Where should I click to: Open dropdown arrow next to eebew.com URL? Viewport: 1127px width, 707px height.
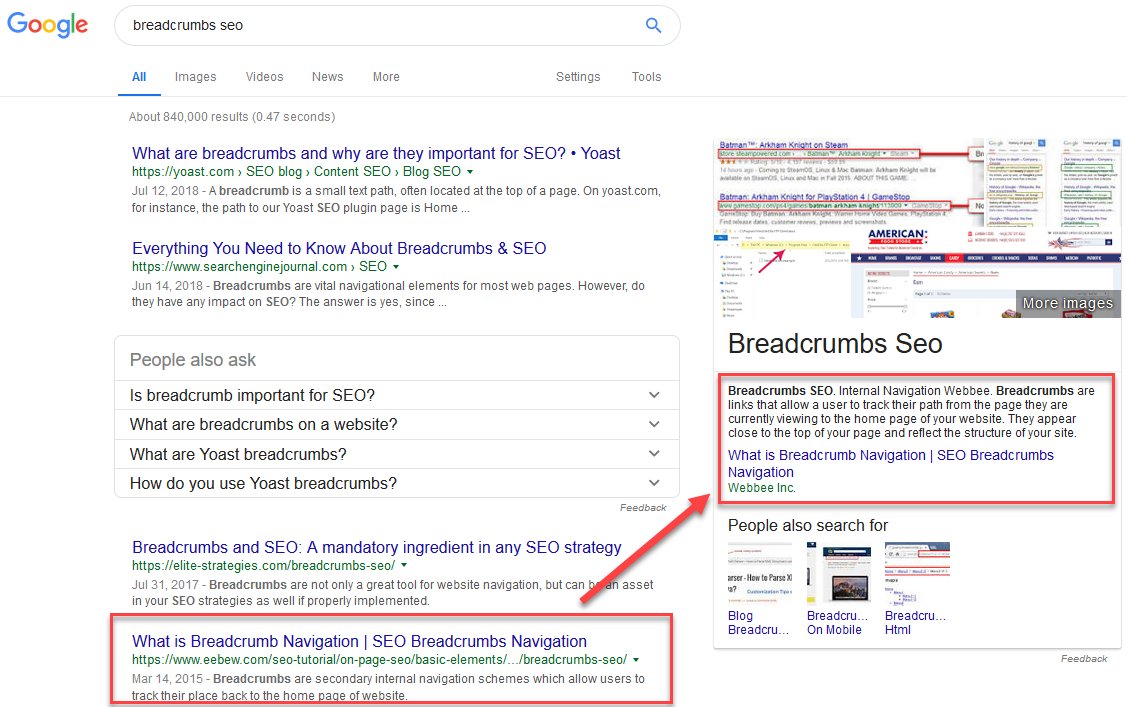636,660
